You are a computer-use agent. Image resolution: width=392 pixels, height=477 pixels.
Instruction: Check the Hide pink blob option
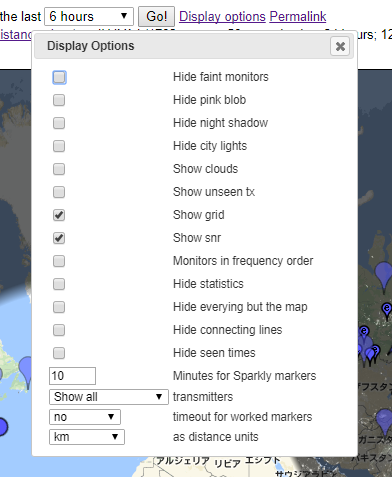59,100
